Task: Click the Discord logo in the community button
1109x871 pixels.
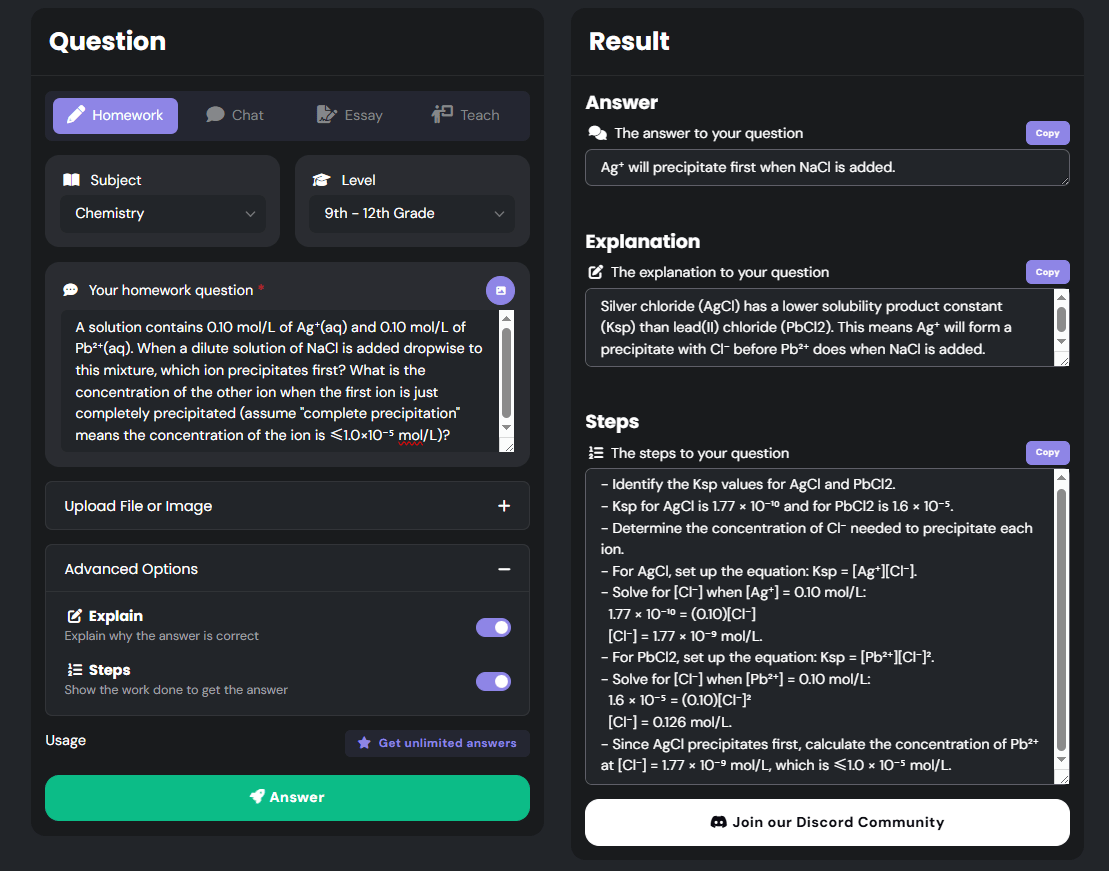Action: 719,821
